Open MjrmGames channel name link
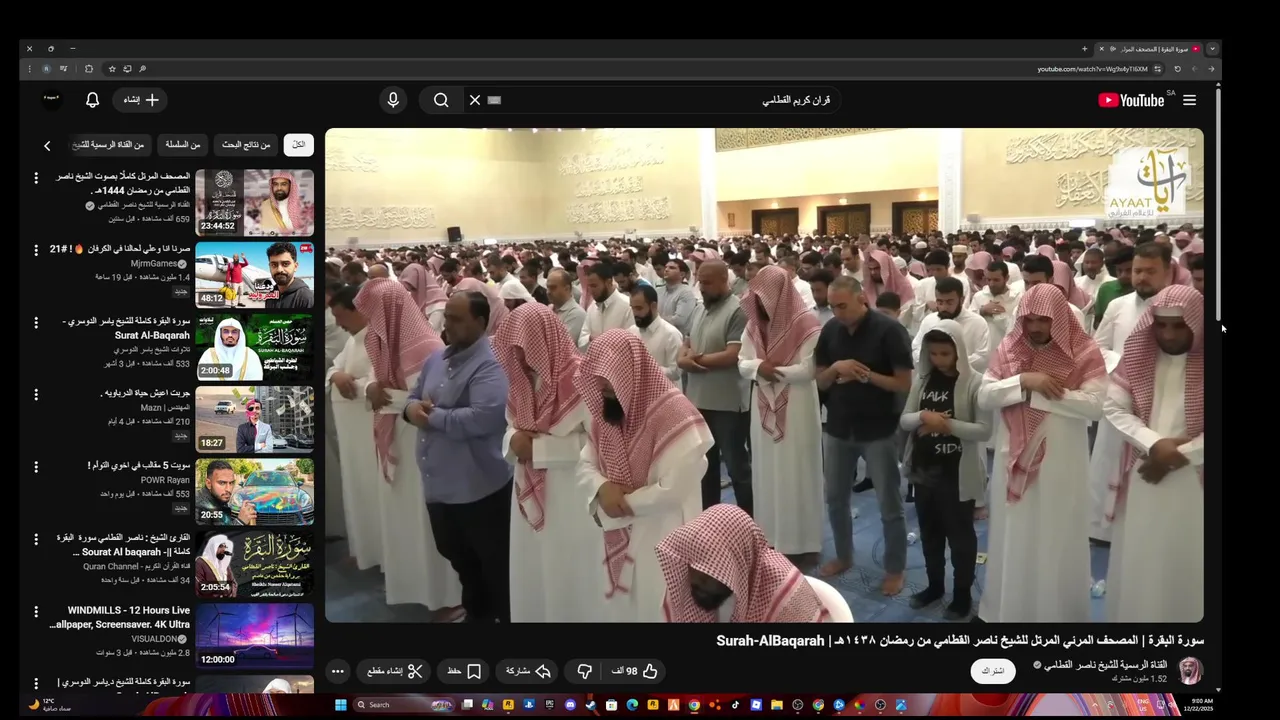 click(x=154, y=264)
